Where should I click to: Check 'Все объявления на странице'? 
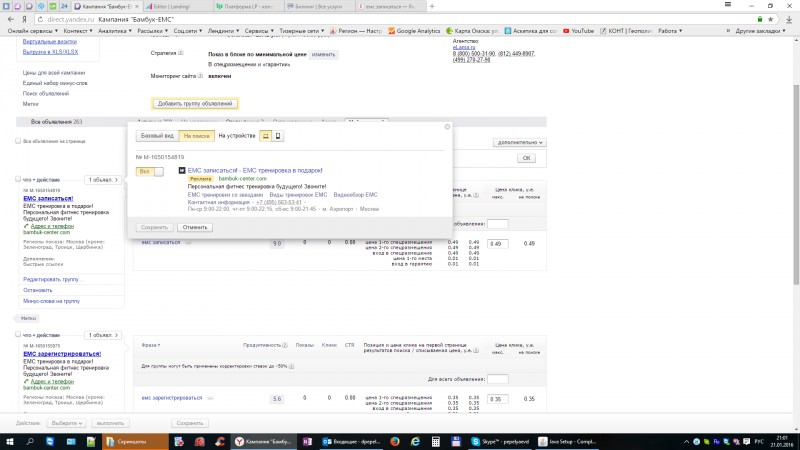tap(18, 141)
